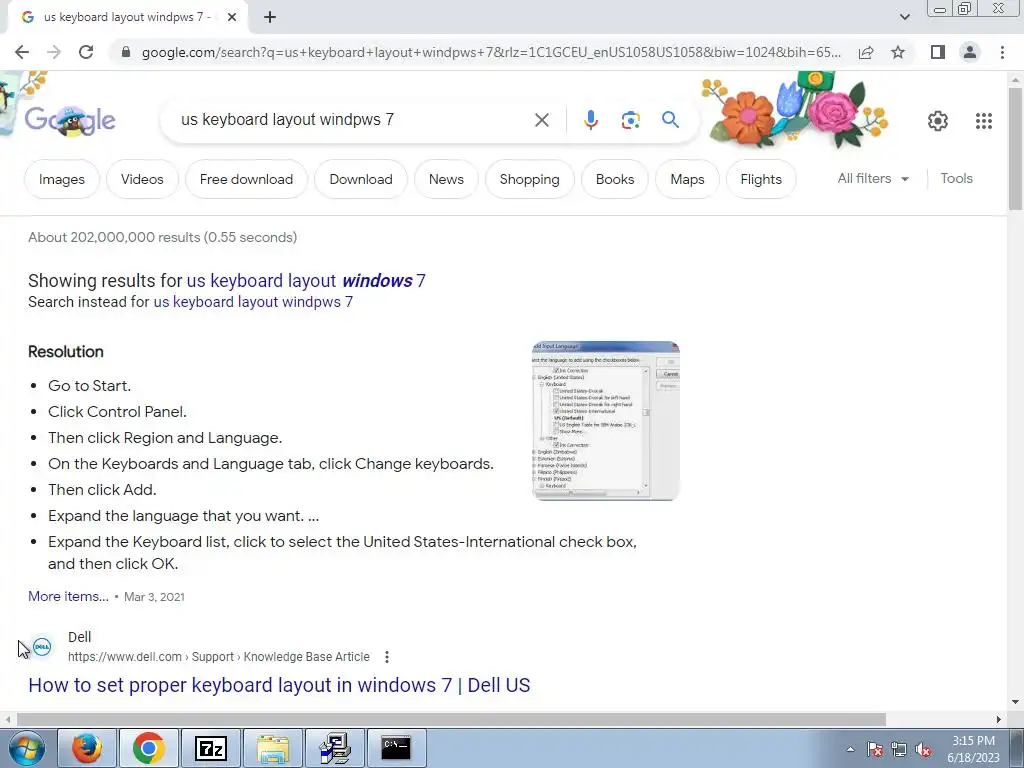This screenshot has height=768, width=1024.
Task: Open the Chrome profile menu
Action: coord(970,52)
